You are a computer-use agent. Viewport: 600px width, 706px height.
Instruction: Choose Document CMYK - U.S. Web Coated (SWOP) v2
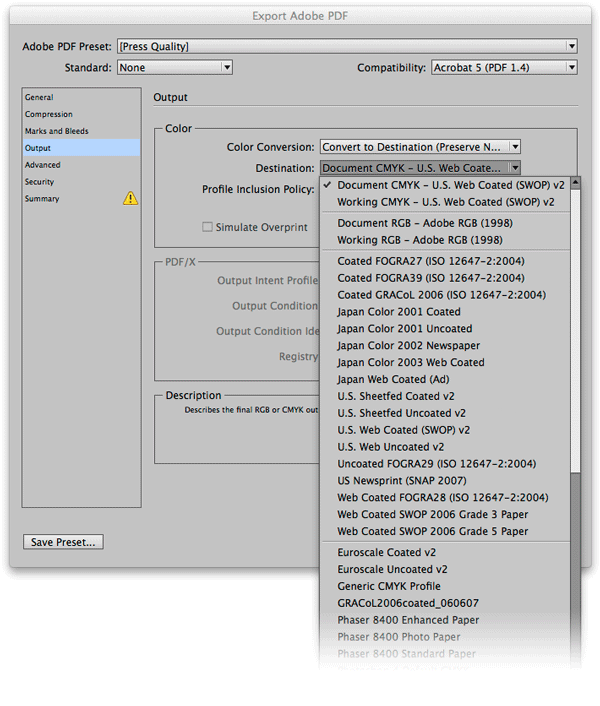tap(445, 185)
